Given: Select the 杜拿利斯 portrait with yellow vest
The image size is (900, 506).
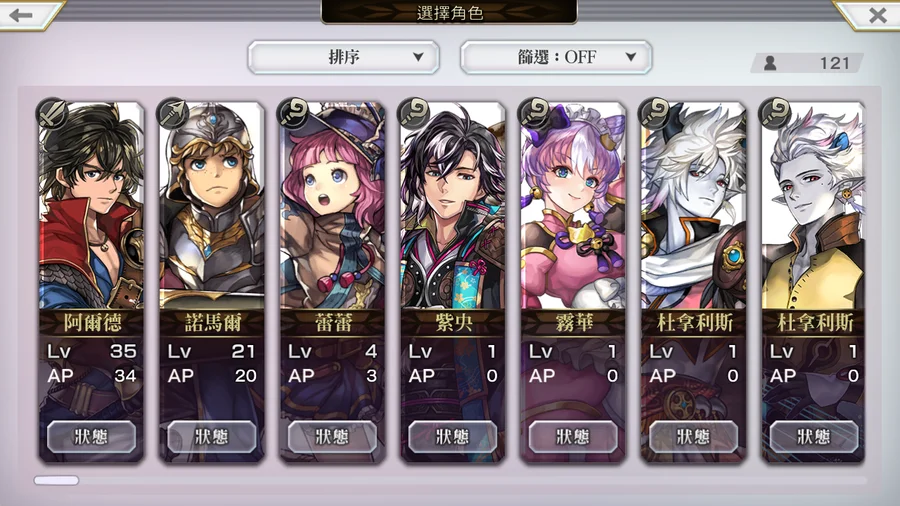Looking at the screenshot, I should coord(813,207).
